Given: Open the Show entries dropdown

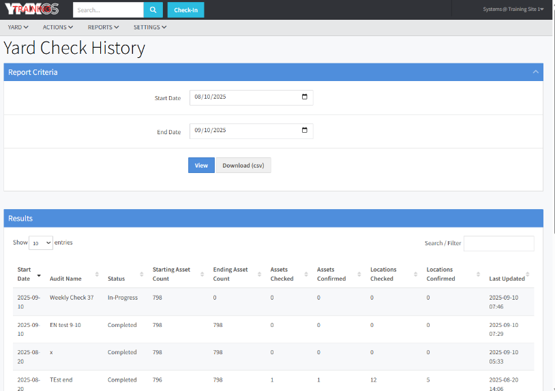Looking at the screenshot, I should (x=41, y=243).
